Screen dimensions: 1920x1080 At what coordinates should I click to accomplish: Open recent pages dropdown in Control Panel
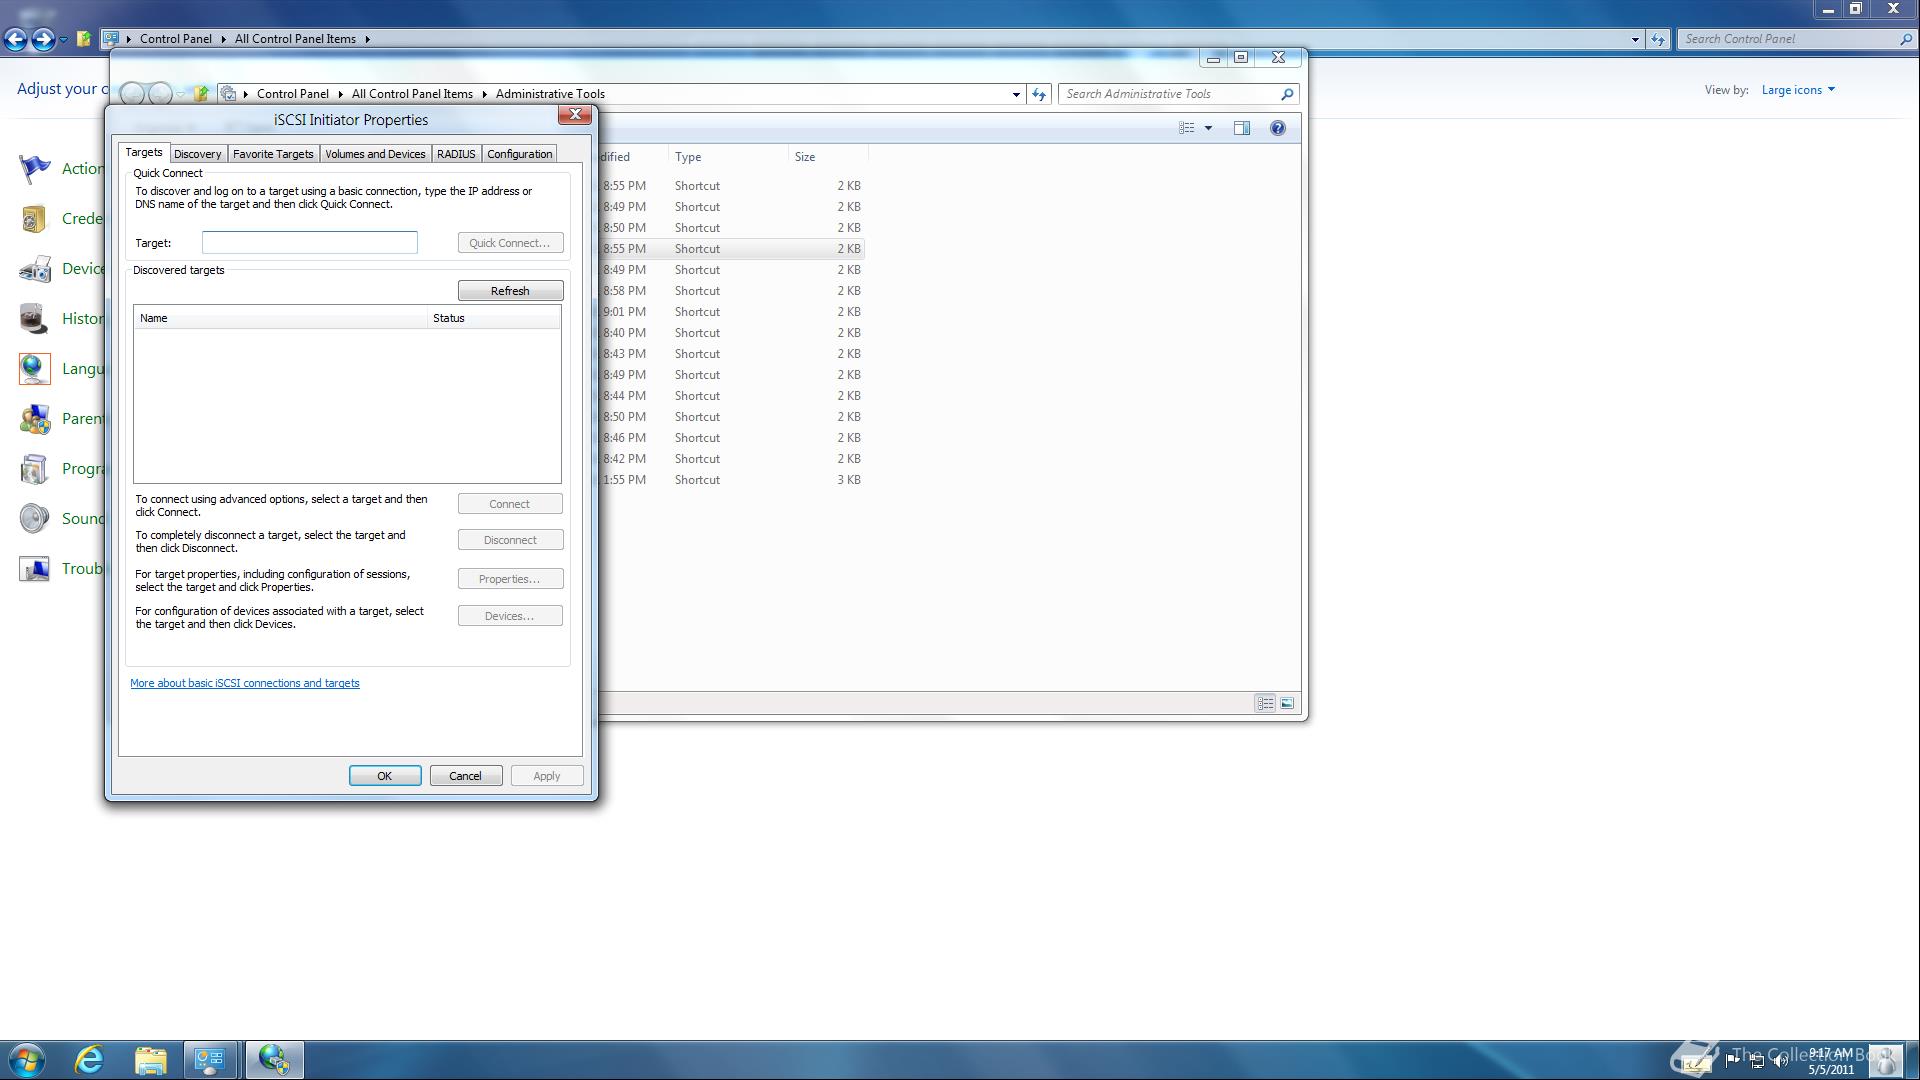[x=63, y=39]
